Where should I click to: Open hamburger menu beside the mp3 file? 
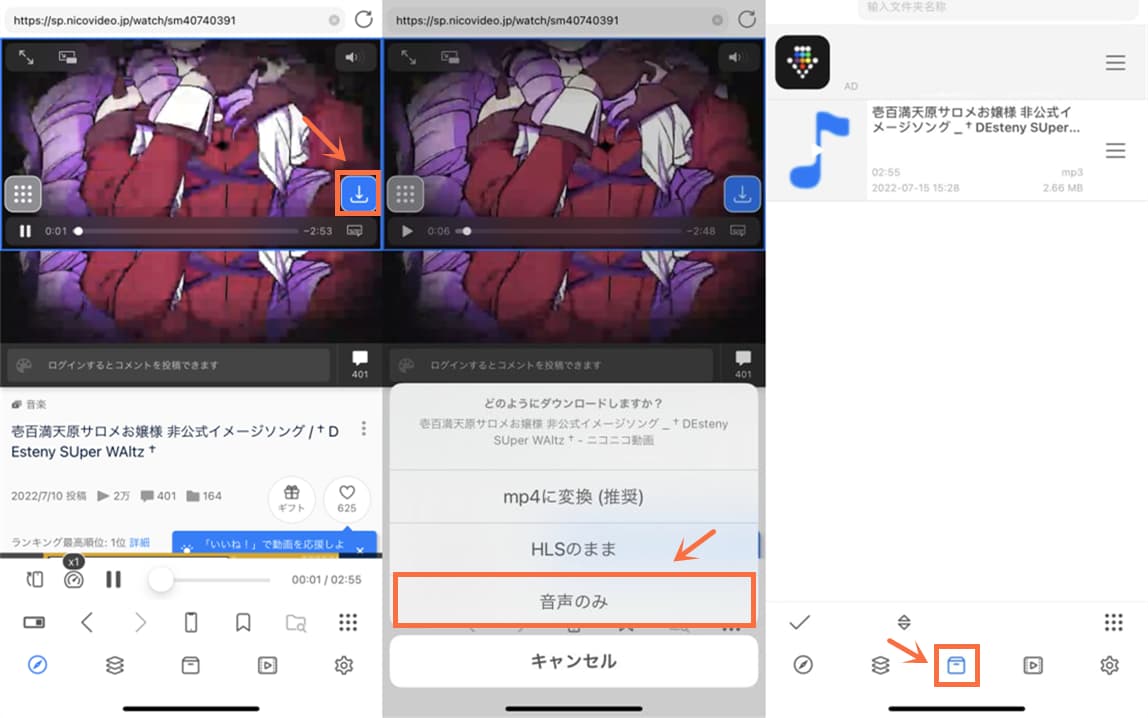click(x=1115, y=151)
